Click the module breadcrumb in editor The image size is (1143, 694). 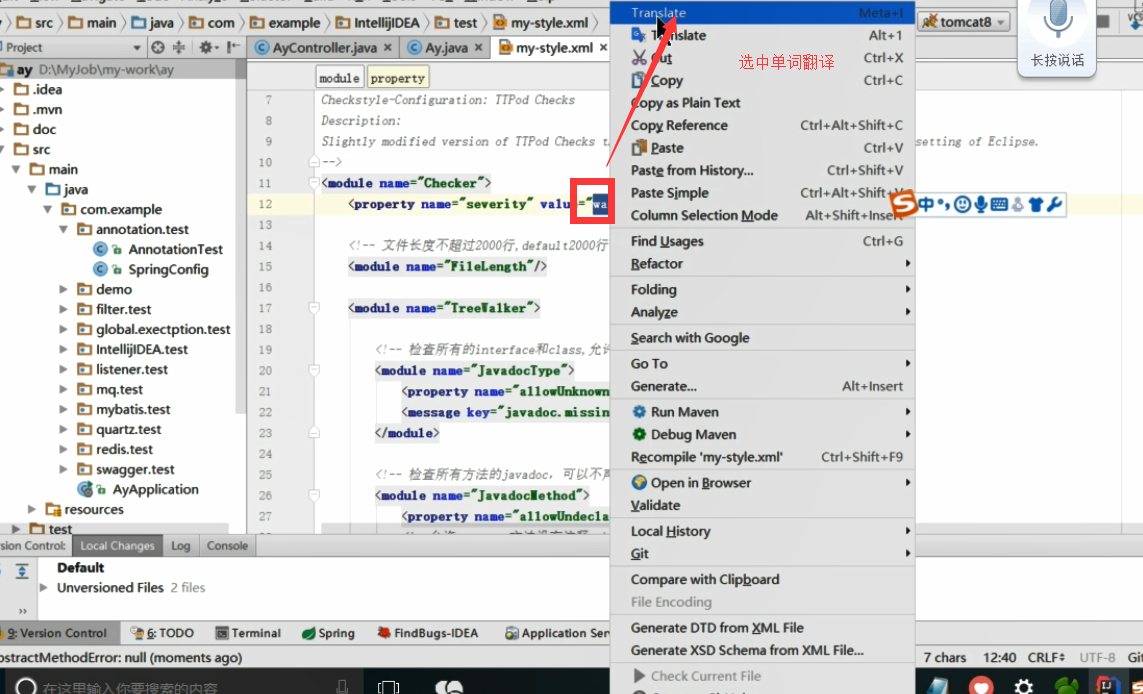click(x=339, y=78)
